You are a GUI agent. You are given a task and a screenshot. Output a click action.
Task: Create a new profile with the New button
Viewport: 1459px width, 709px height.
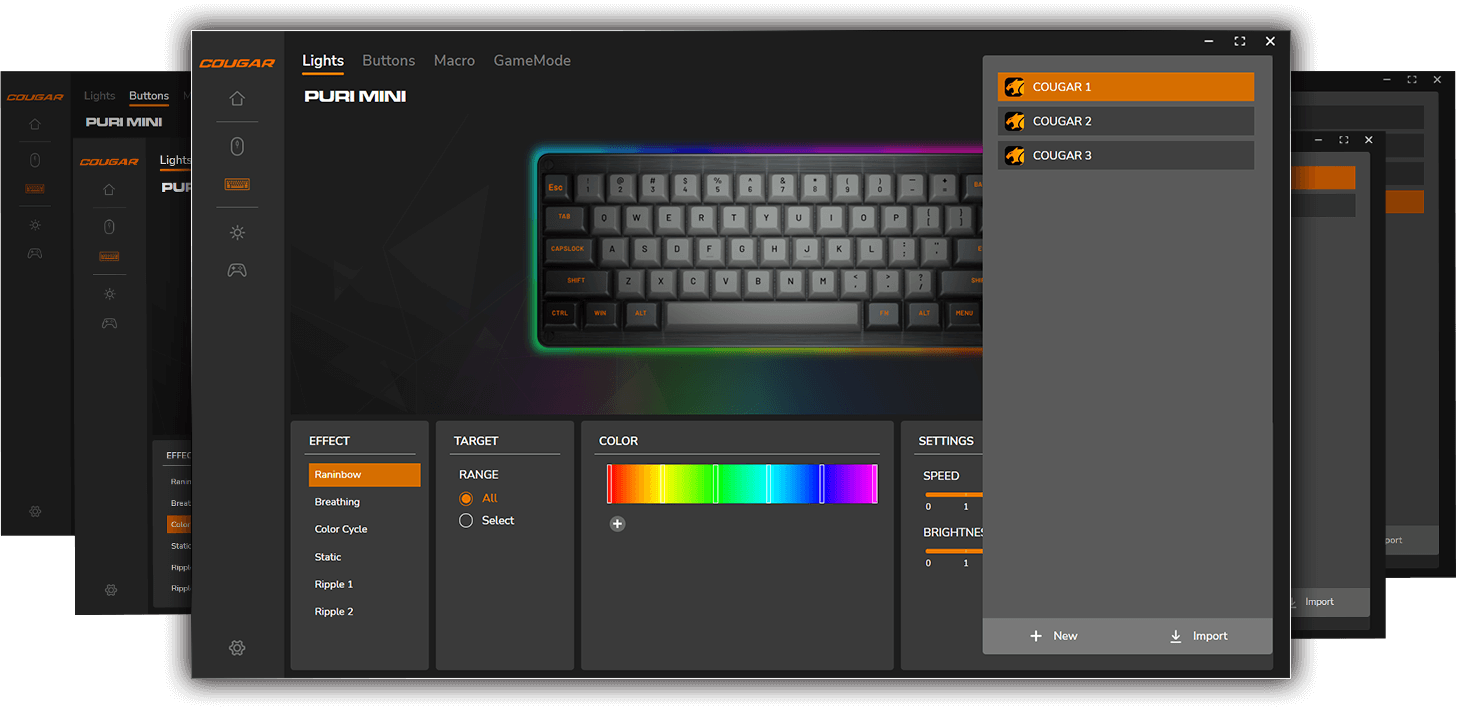point(1054,636)
